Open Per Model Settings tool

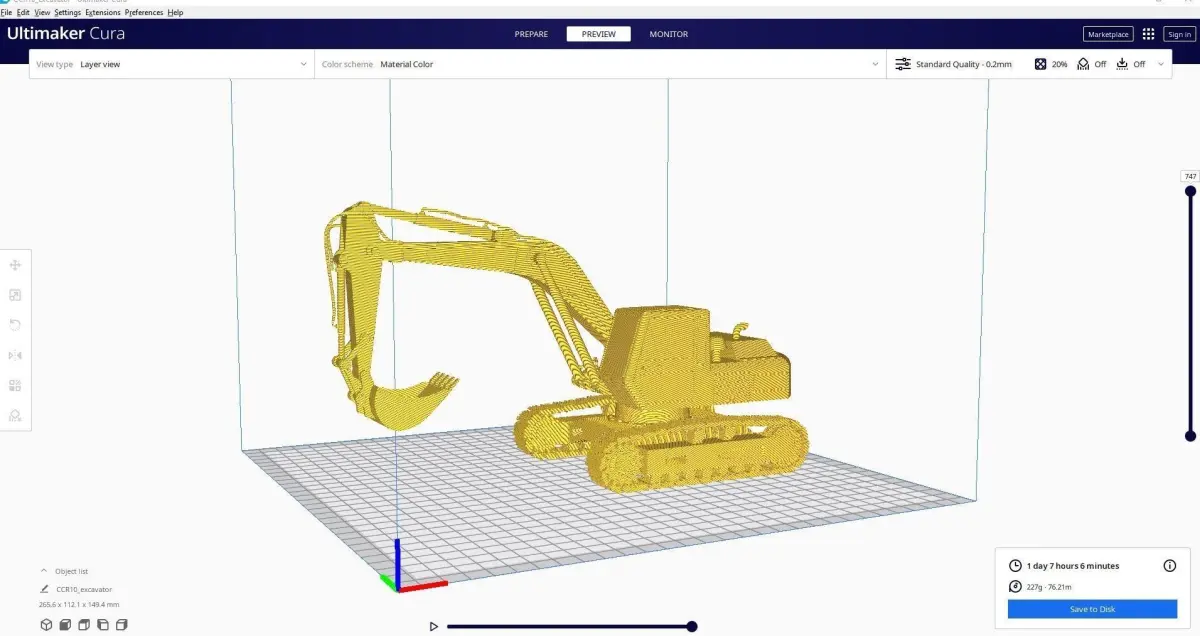click(15, 385)
